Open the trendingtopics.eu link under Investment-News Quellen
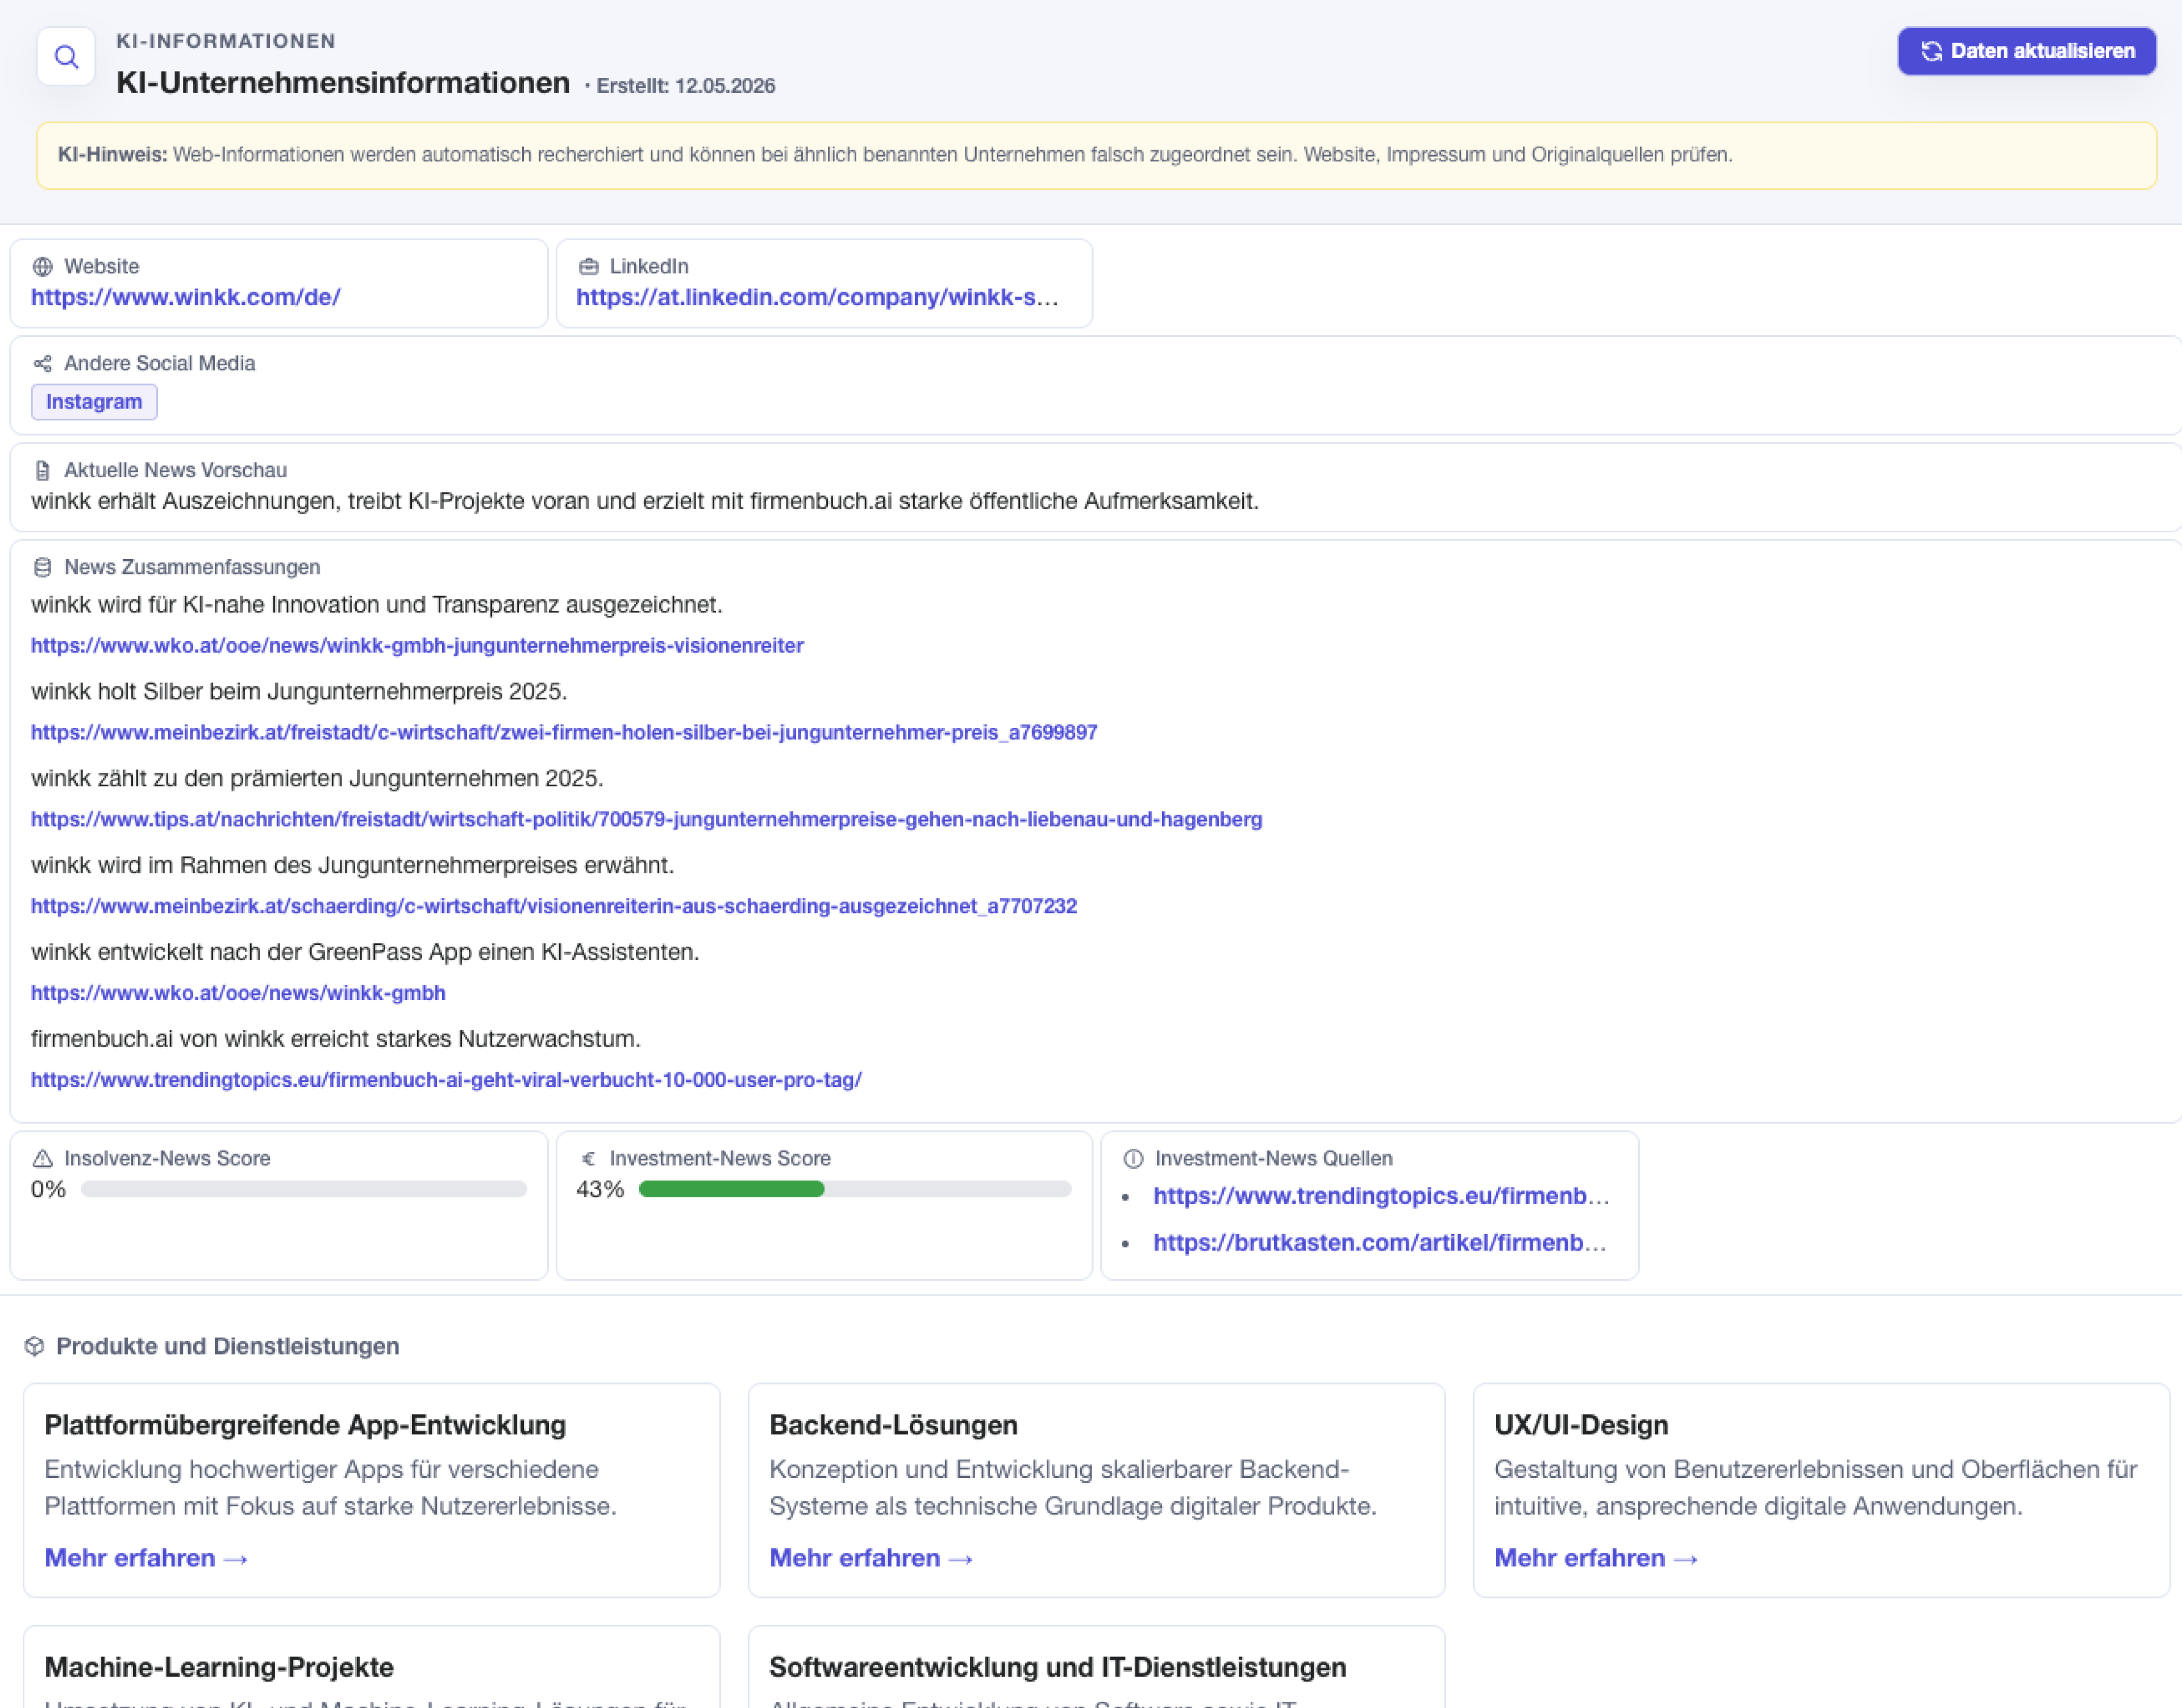 pos(1381,1197)
